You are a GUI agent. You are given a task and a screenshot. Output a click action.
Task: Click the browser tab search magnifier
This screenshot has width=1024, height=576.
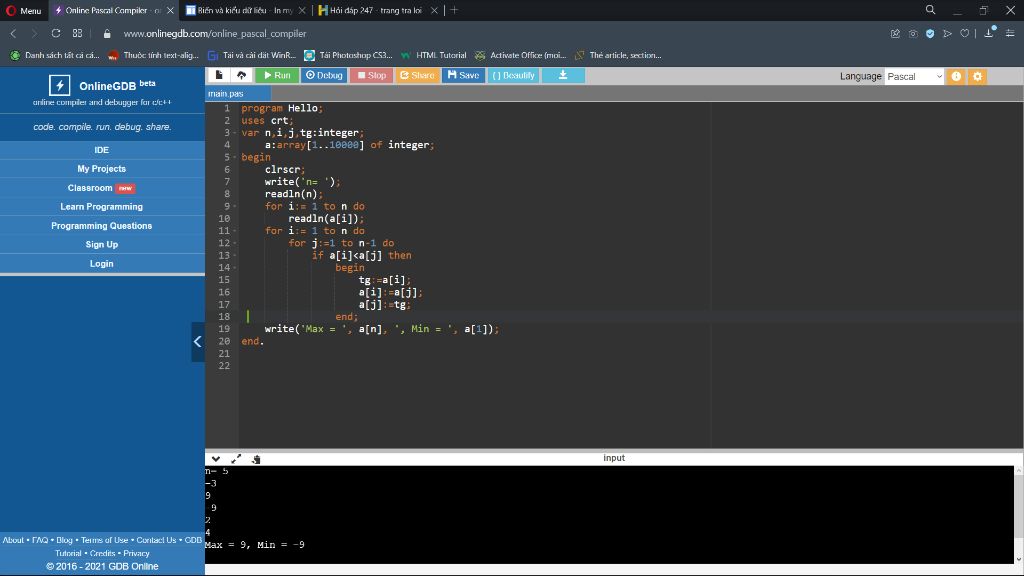931,10
